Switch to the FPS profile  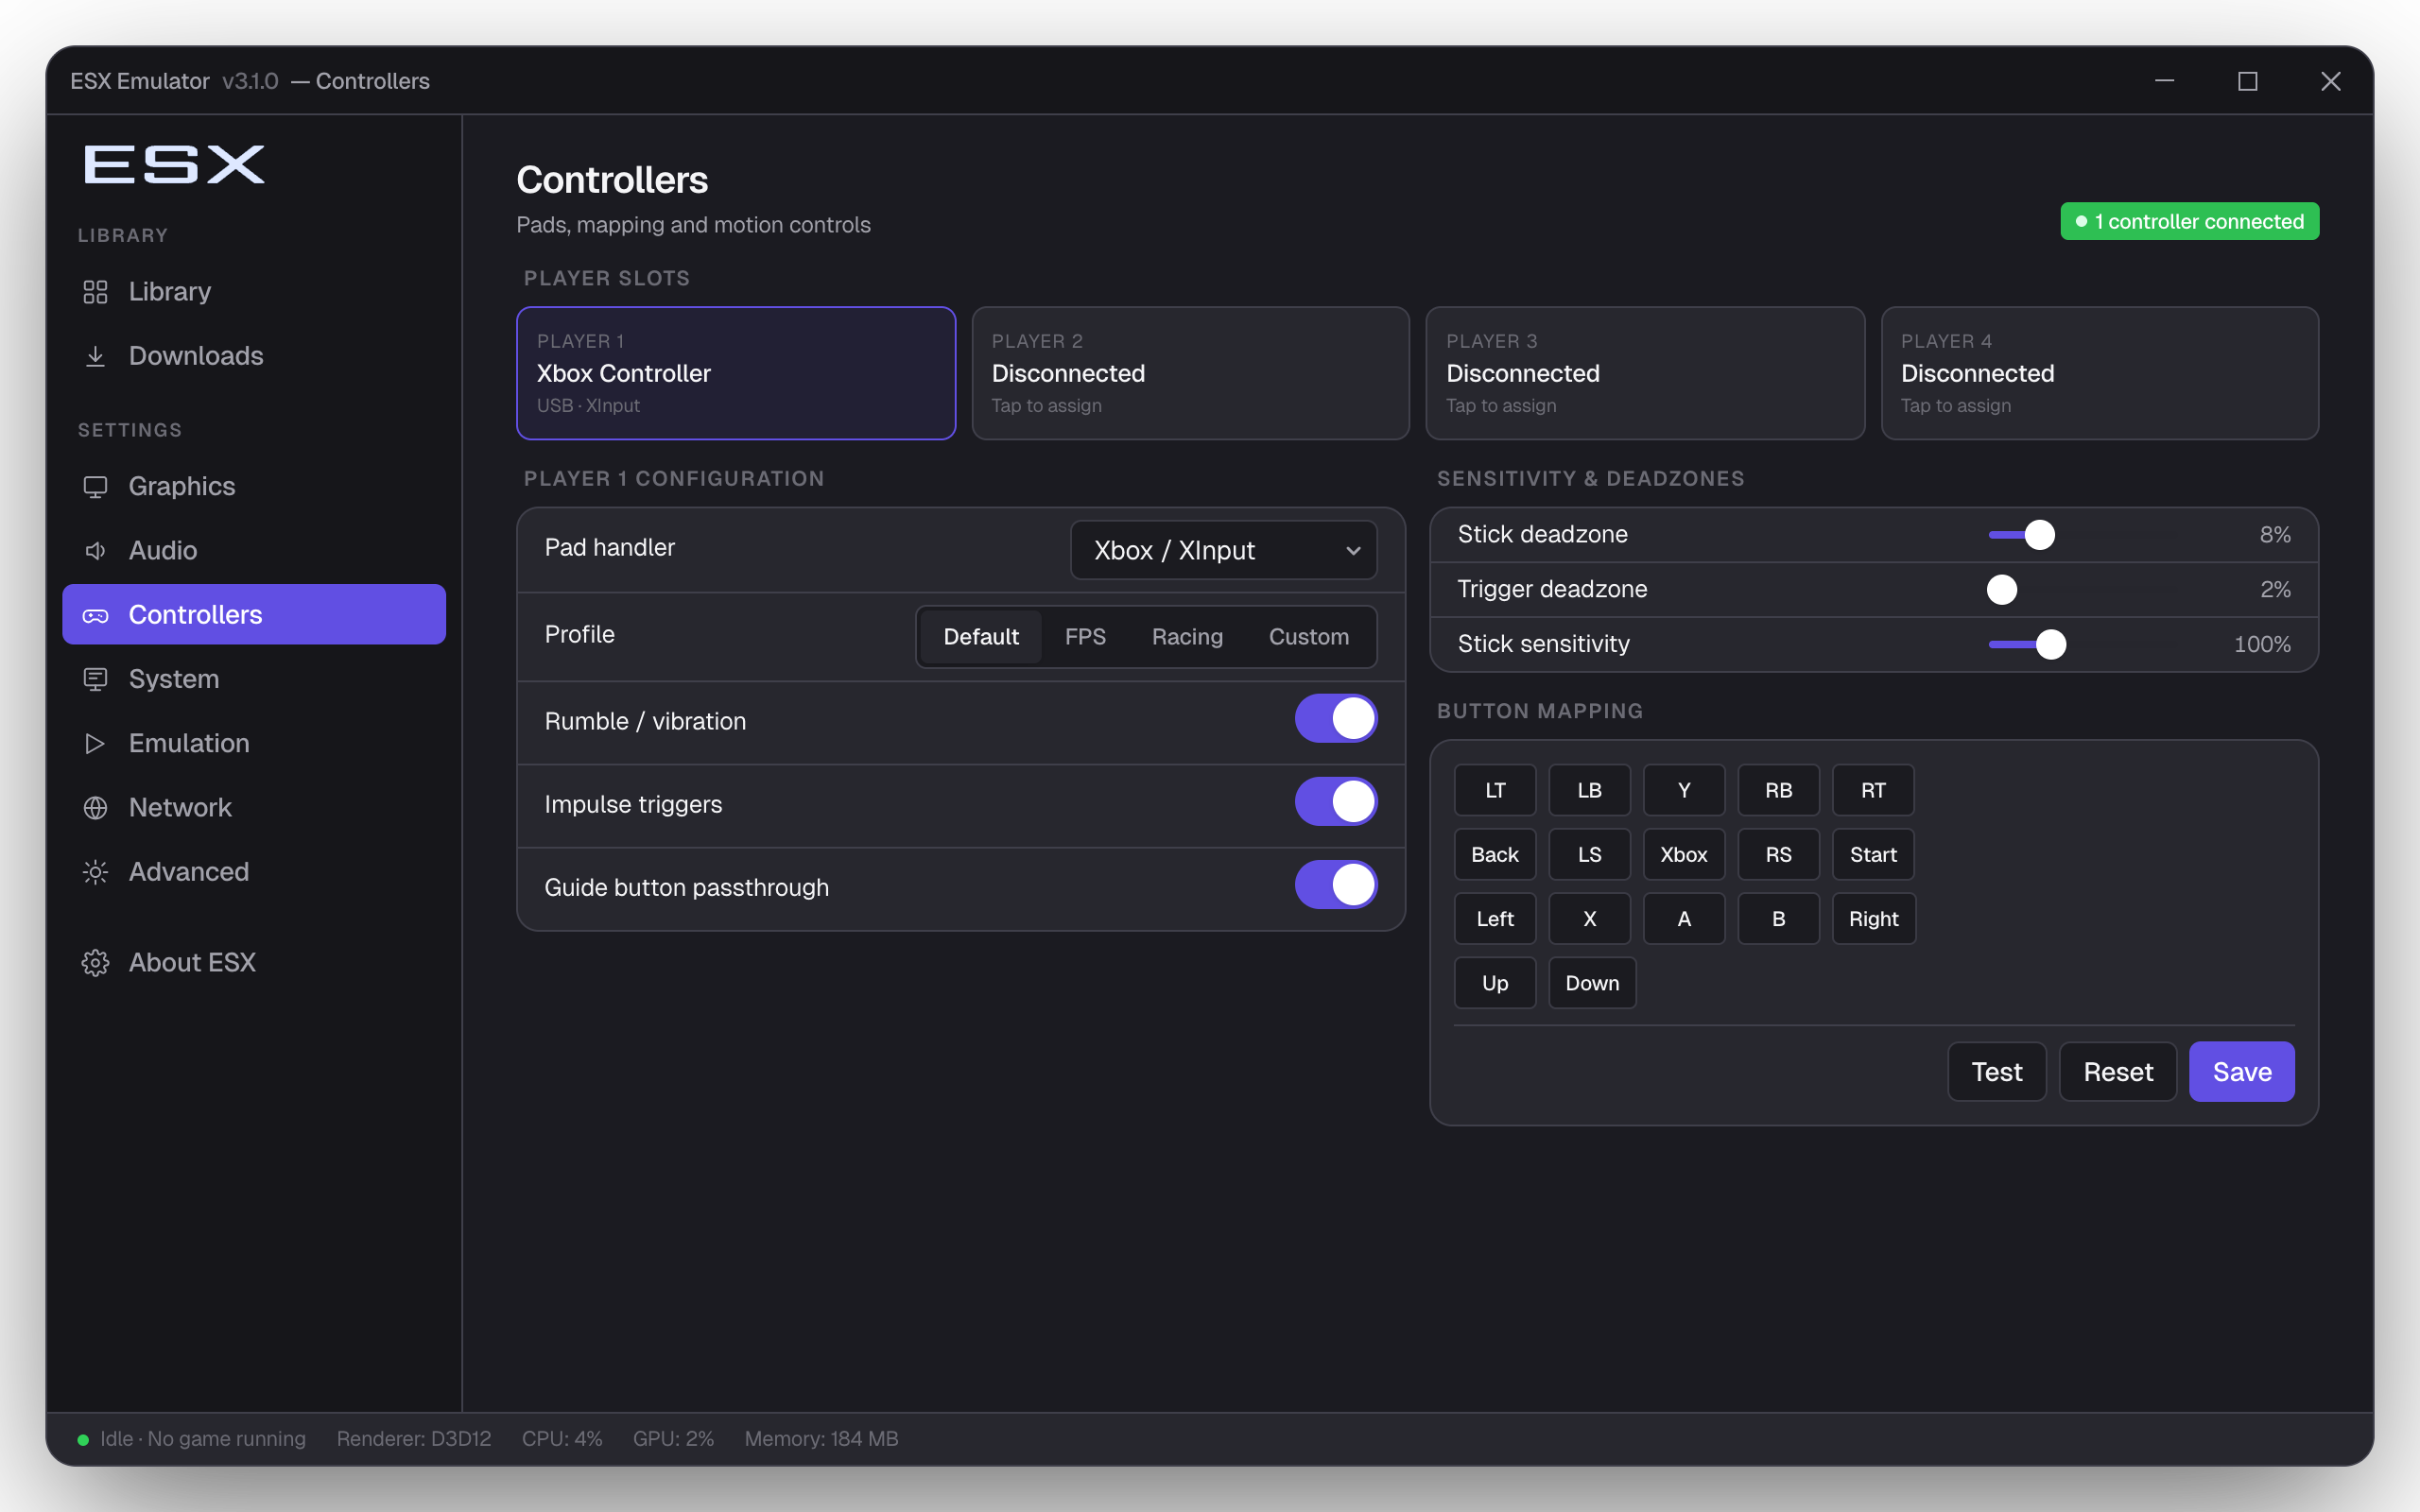click(1085, 637)
